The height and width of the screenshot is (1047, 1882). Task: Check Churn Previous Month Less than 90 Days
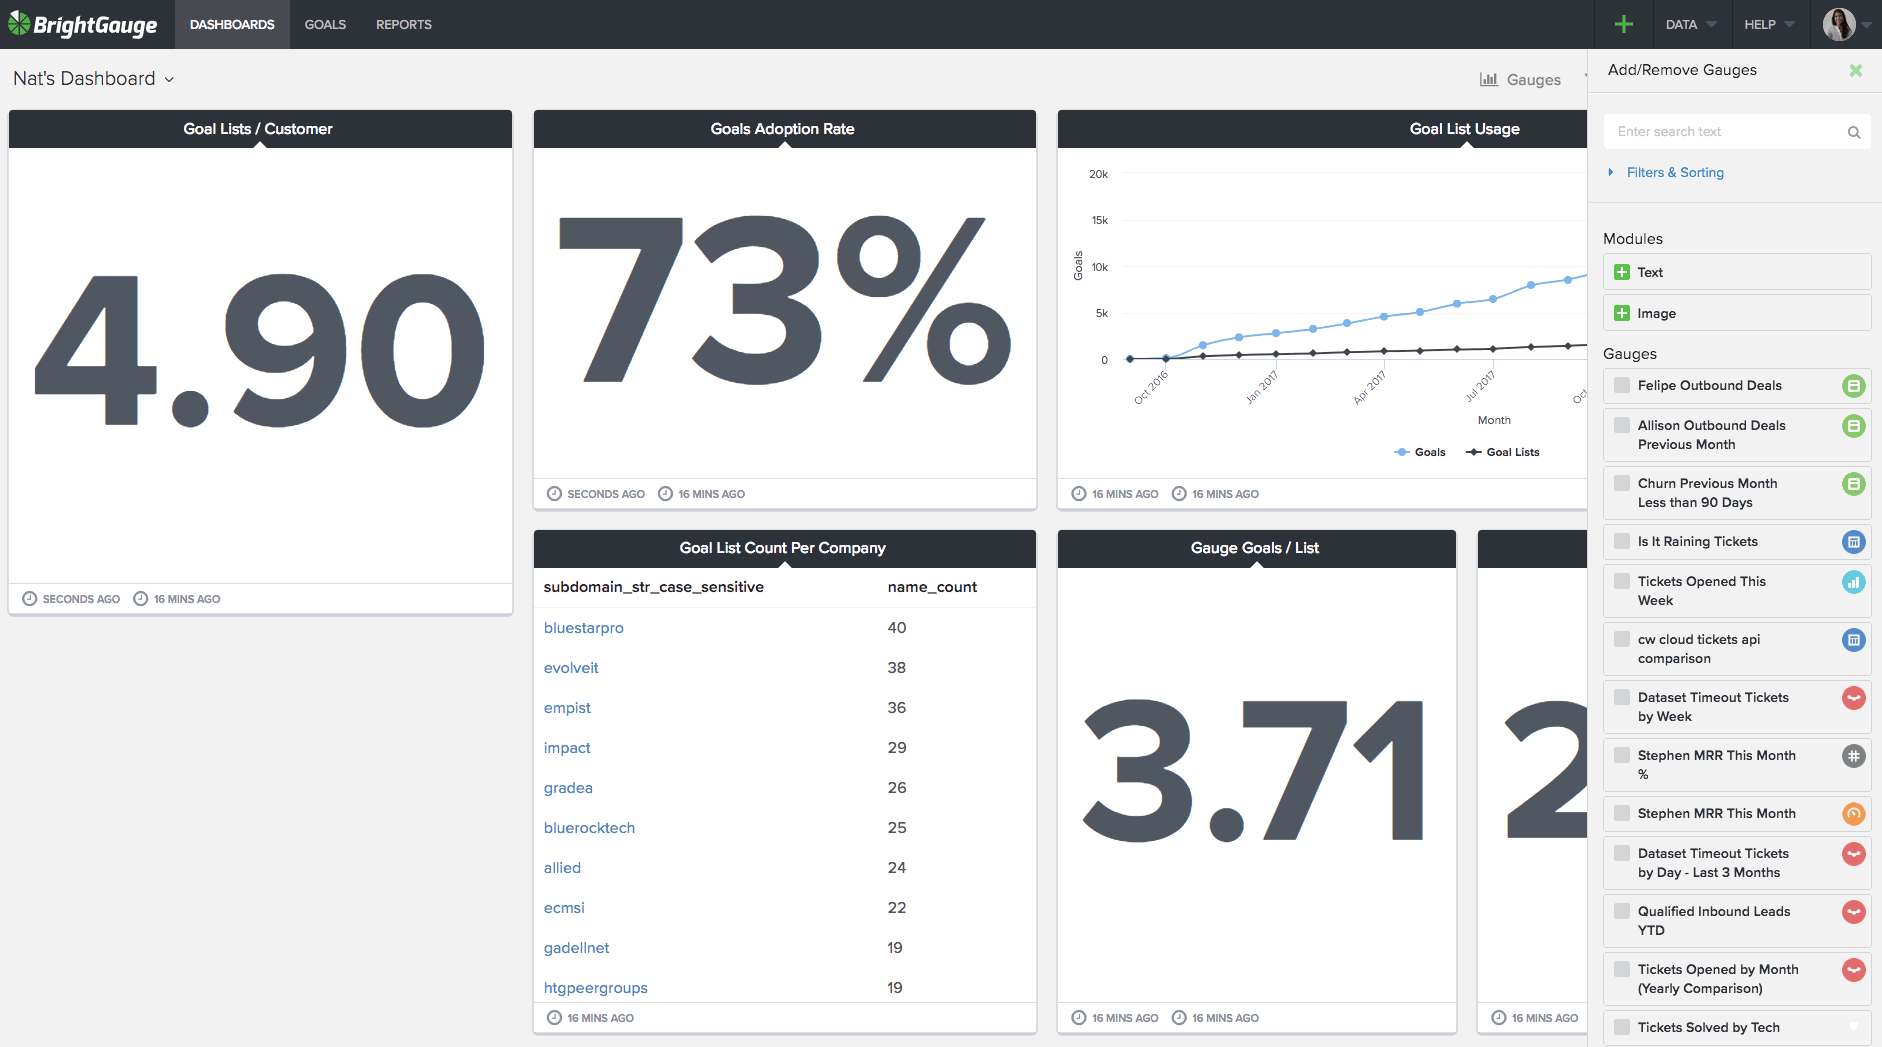[1622, 483]
